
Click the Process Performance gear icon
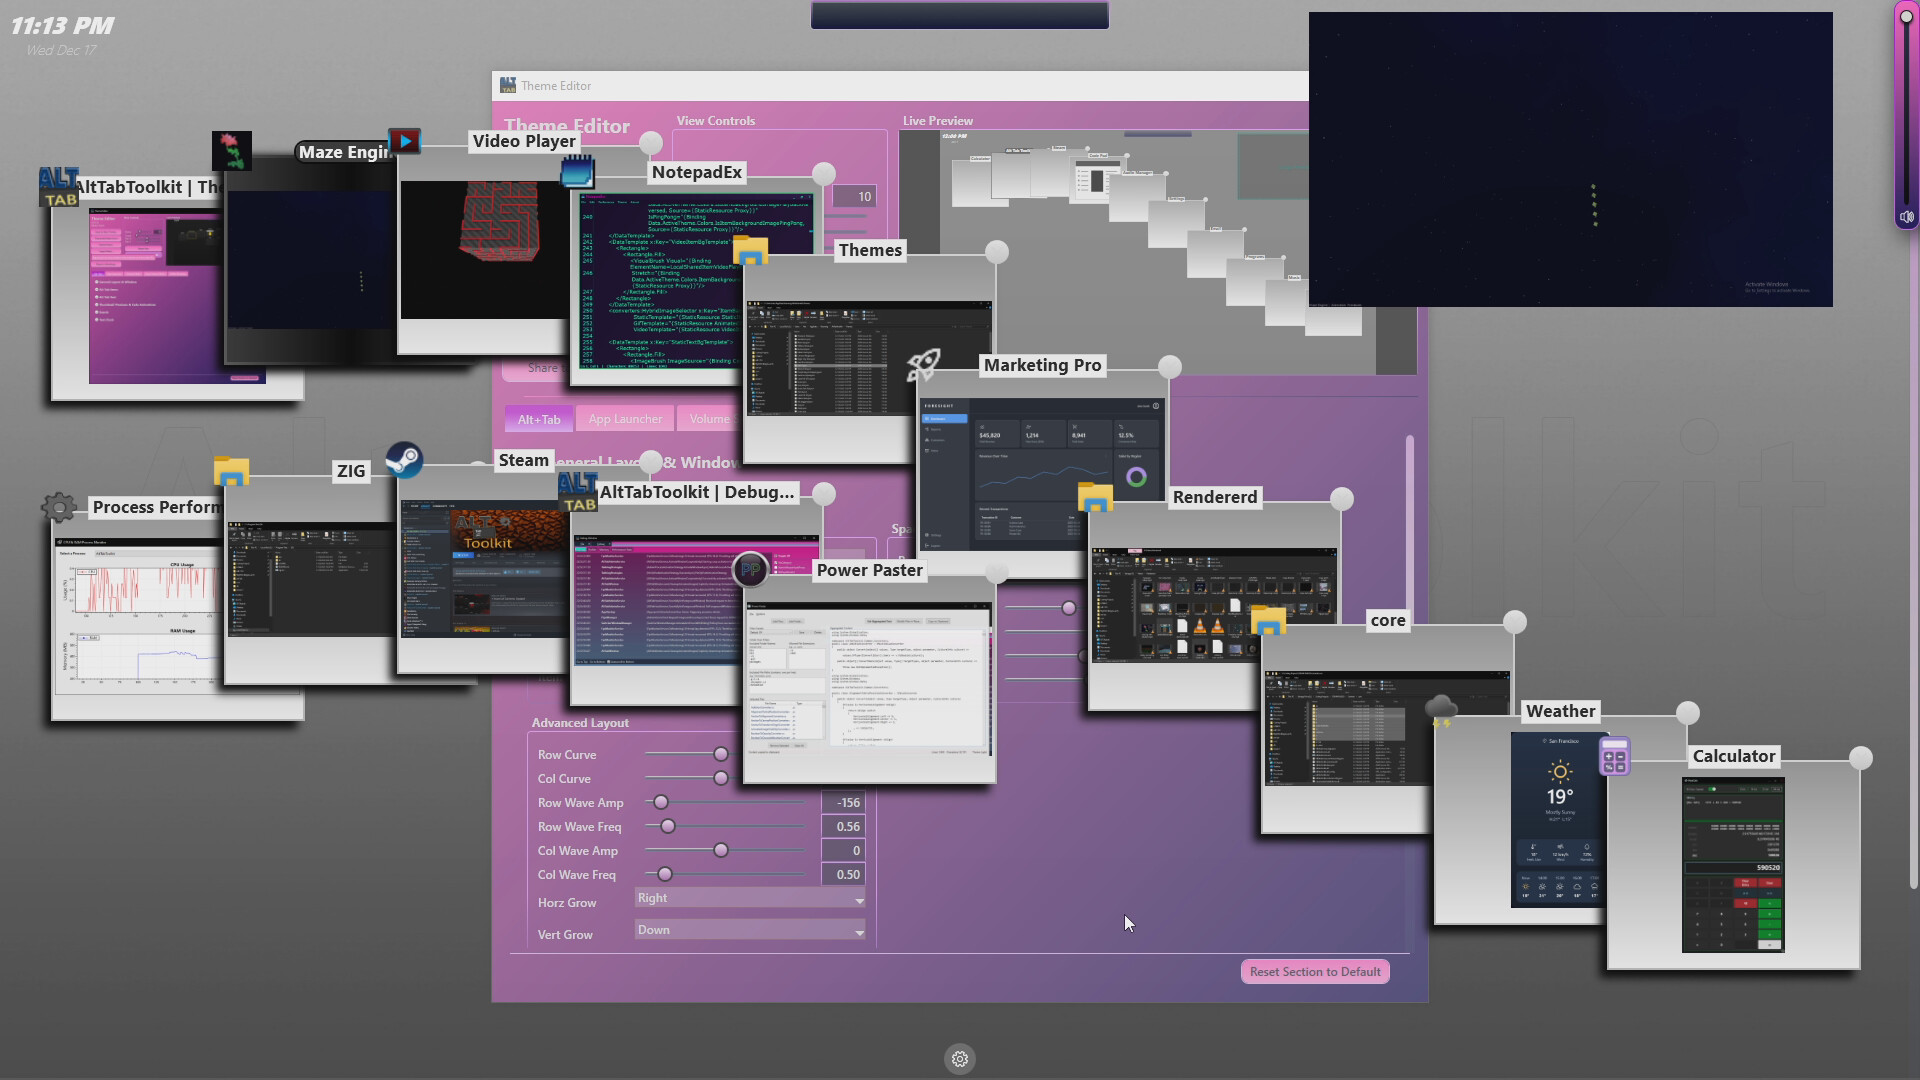[59, 508]
